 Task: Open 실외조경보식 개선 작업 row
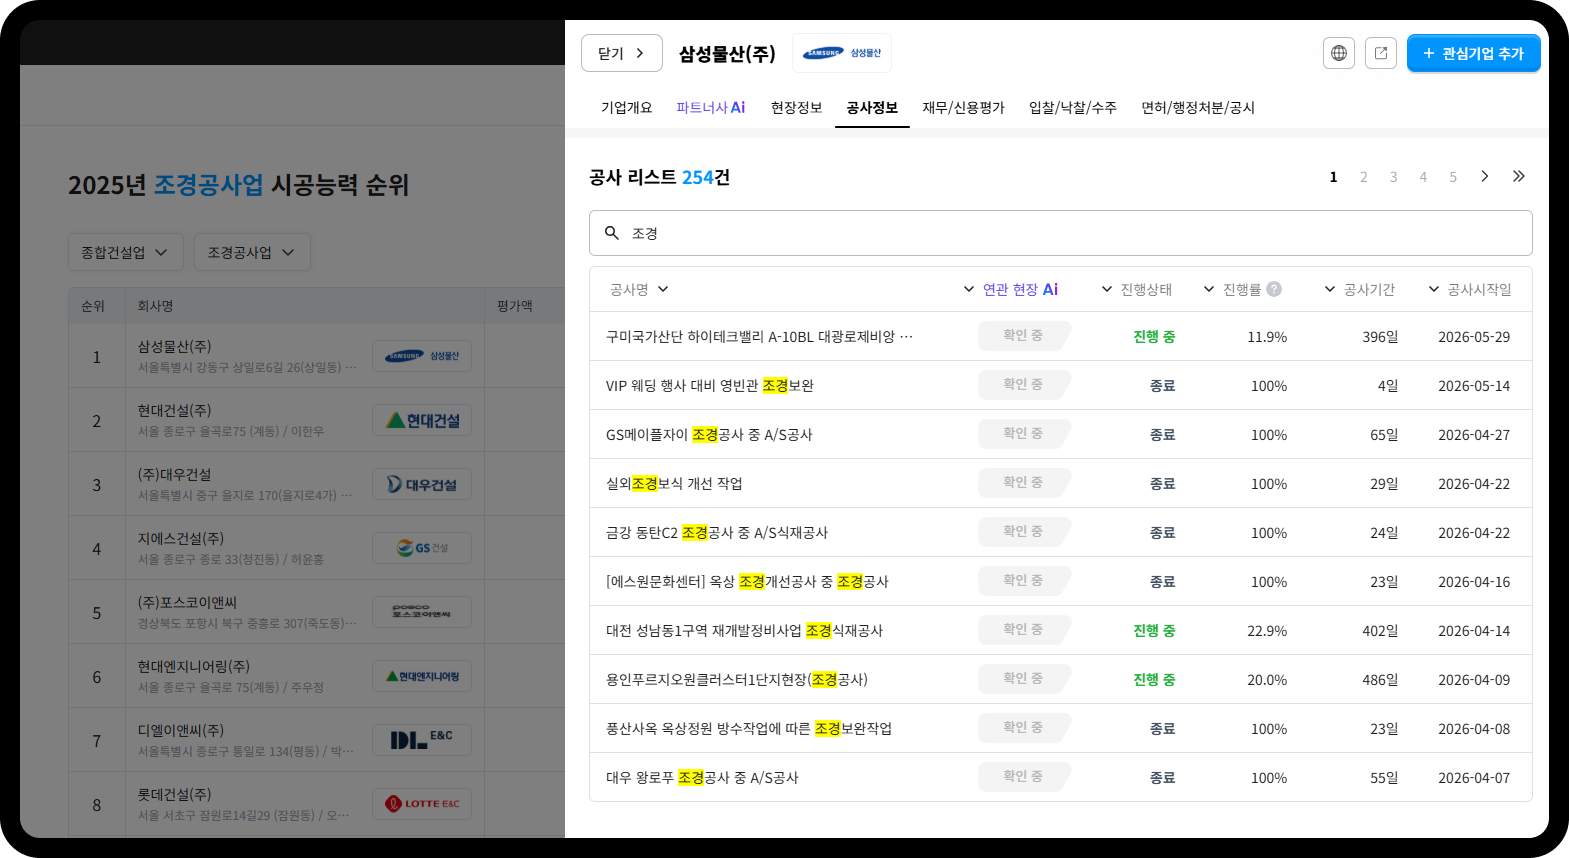pyautogui.click(x=1061, y=484)
